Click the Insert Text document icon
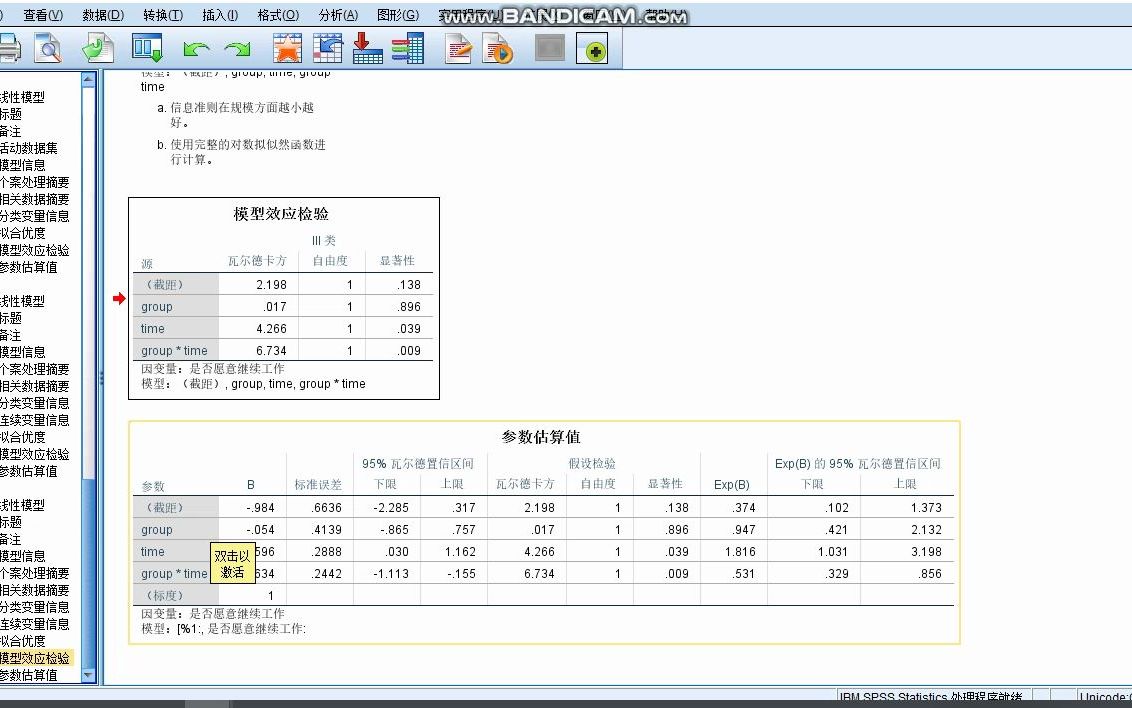1132x708 pixels. click(x=458, y=48)
